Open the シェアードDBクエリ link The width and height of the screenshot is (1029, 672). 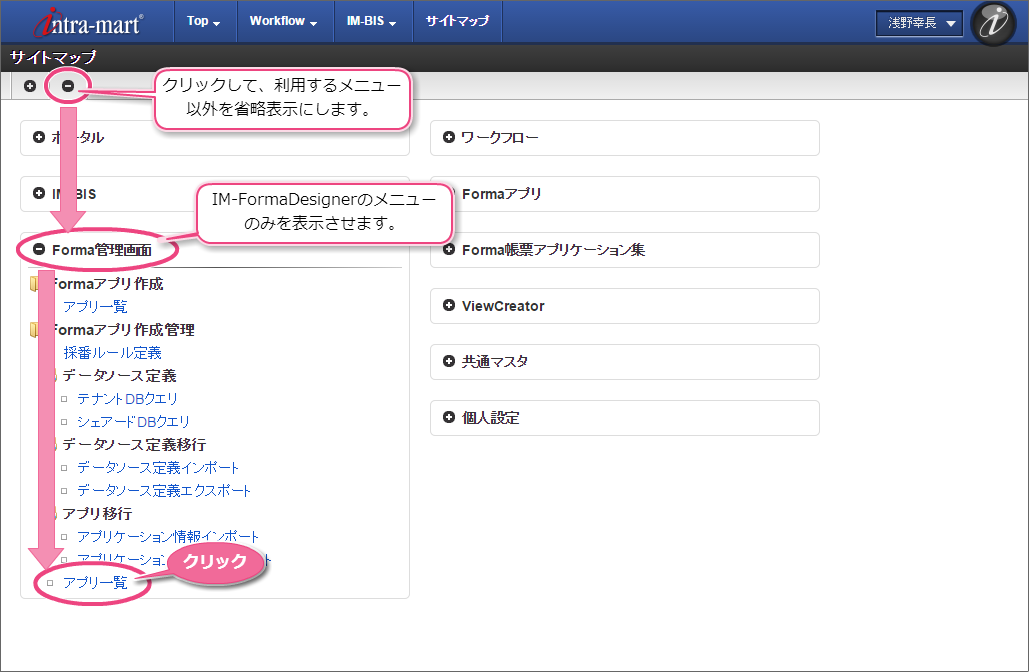tap(133, 422)
